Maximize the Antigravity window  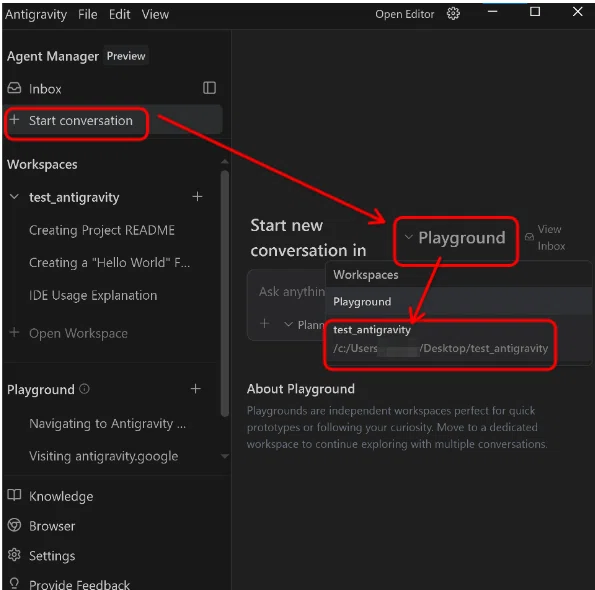(535, 12)
